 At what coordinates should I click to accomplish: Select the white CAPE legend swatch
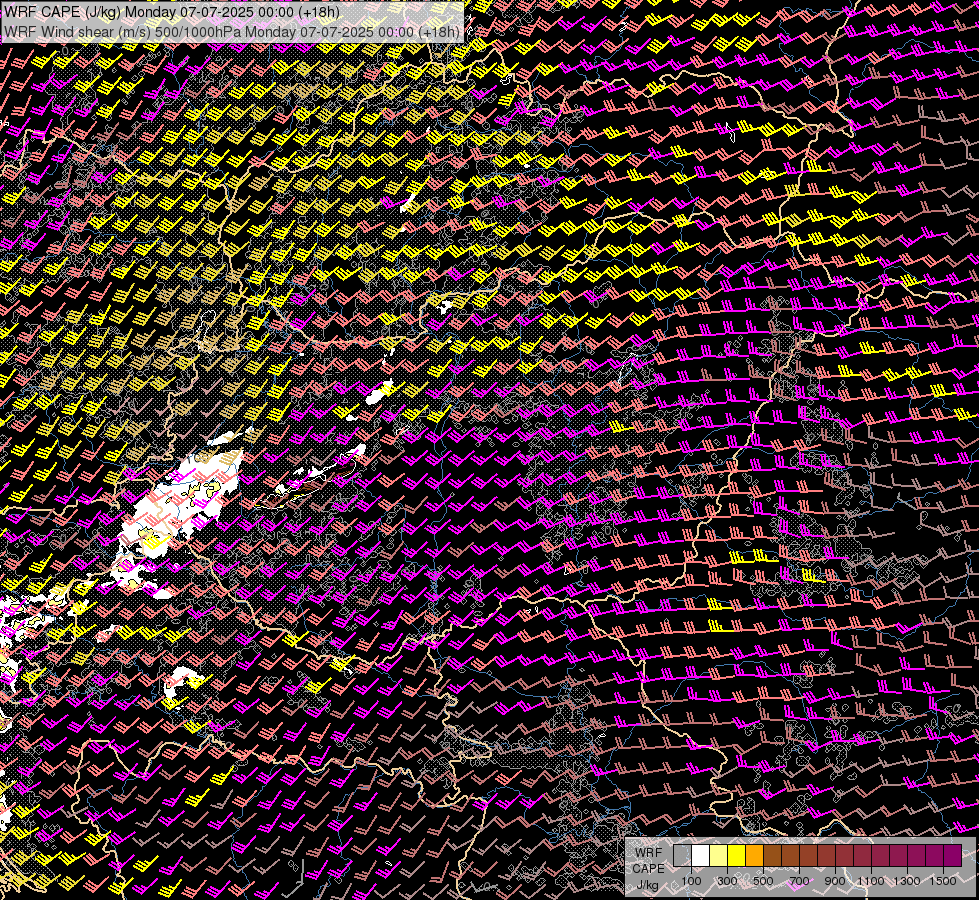[x=701, y=855]
